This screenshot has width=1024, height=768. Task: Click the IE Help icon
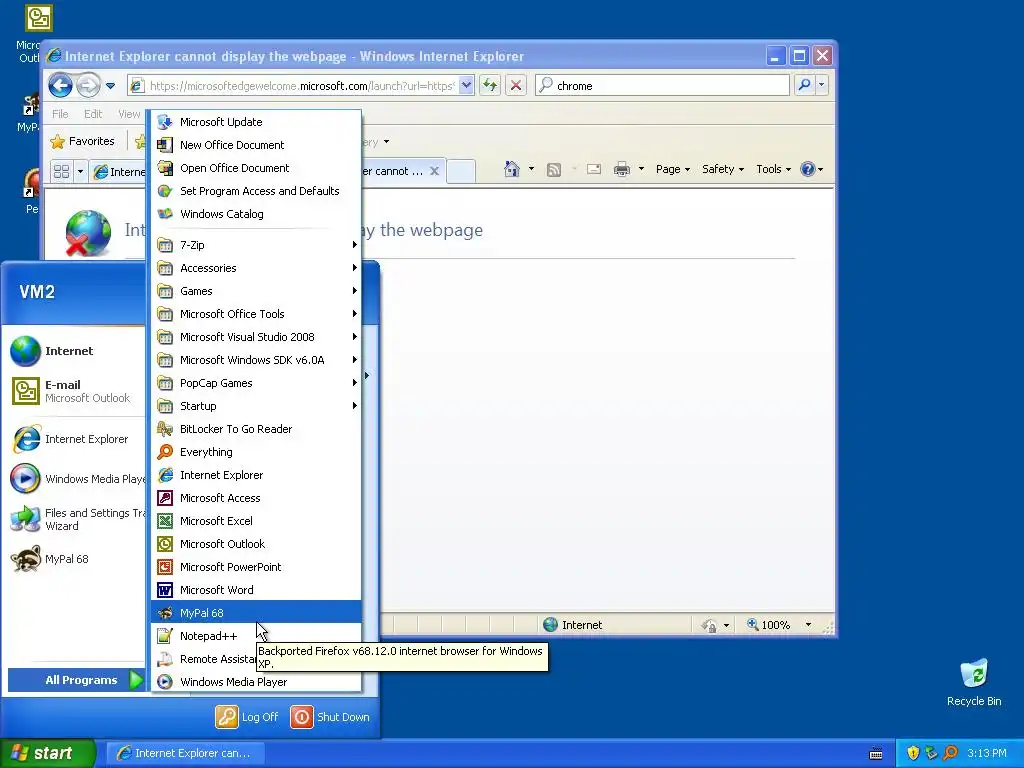click(x=808, y=169)
